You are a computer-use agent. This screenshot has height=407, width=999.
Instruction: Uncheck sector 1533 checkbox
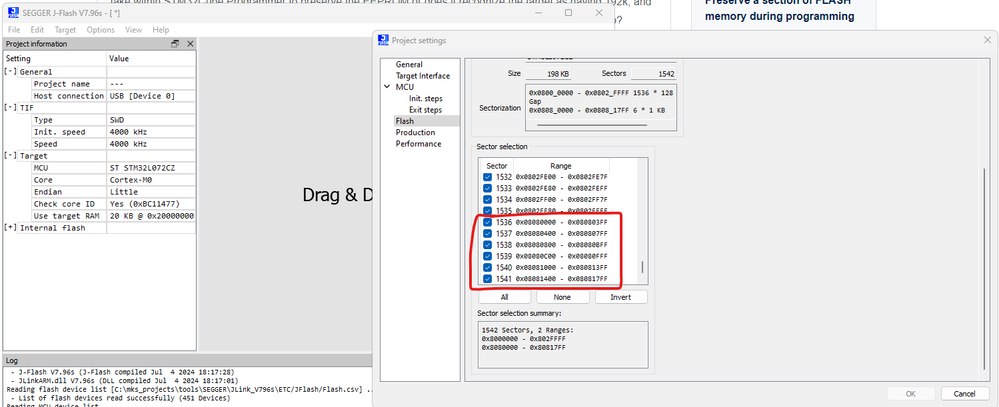click(x=487, y=189)
